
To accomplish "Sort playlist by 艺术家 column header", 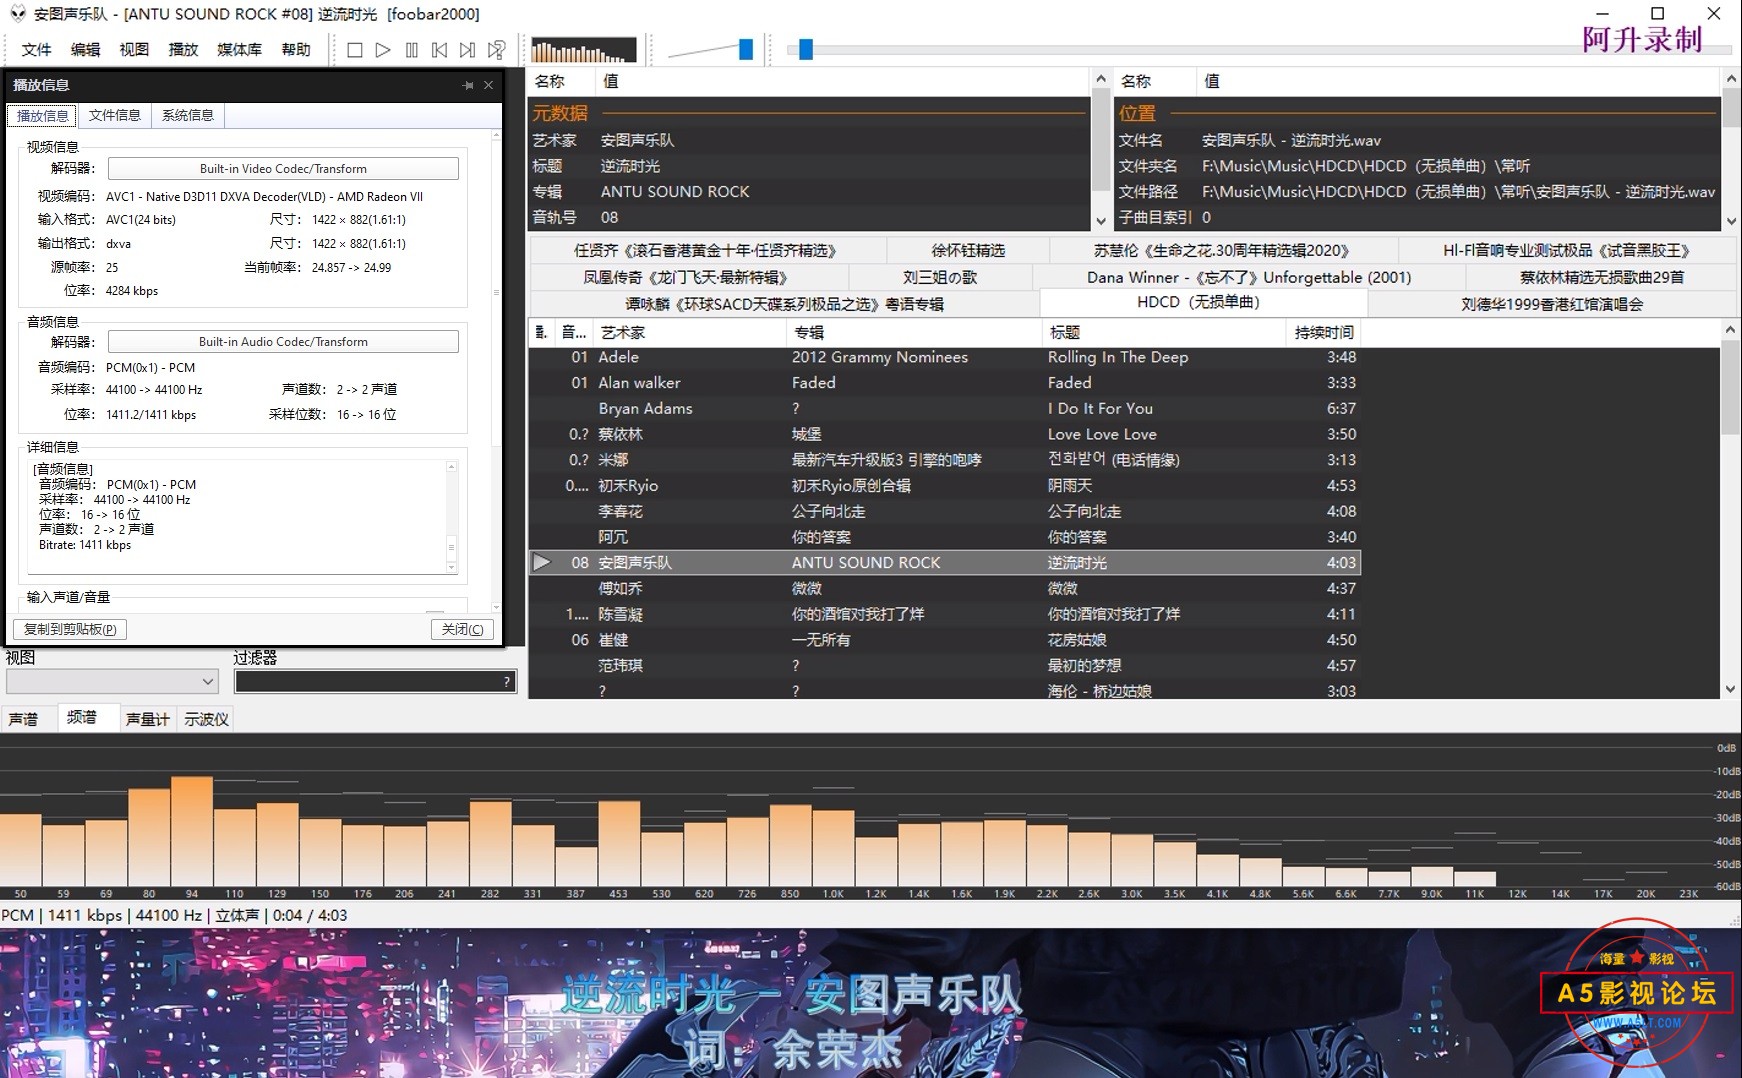I will (690, 333).
